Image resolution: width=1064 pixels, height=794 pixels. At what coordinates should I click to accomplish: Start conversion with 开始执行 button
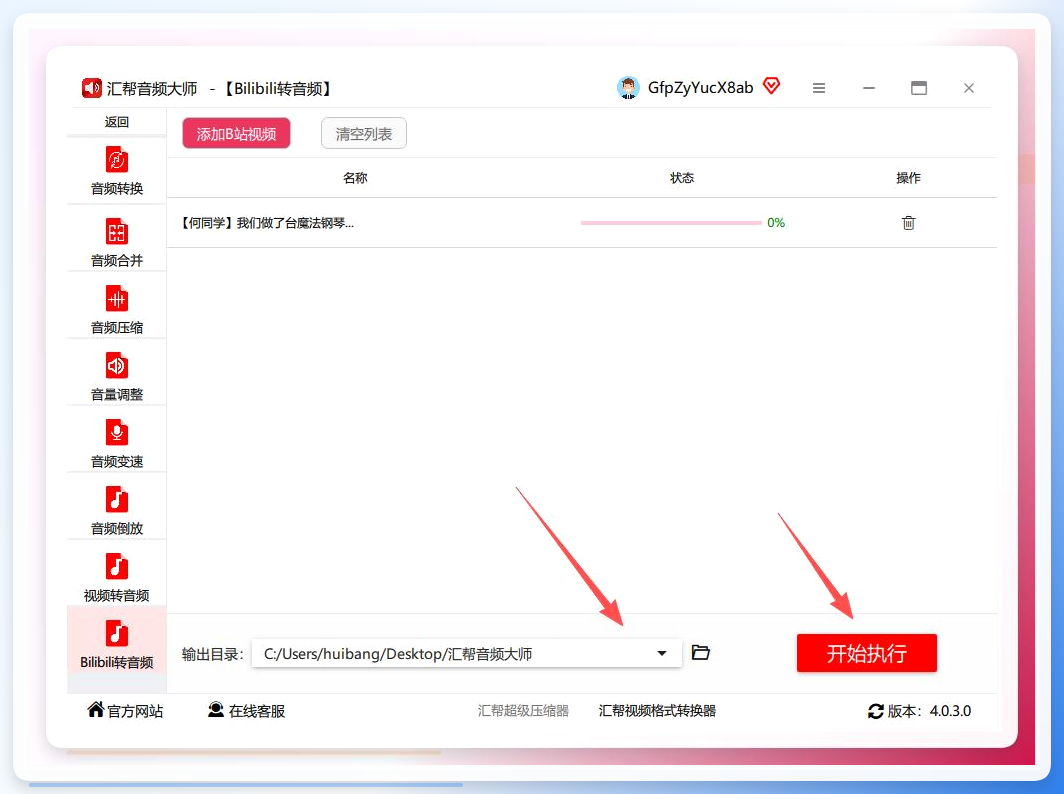[x=867, y=653]
